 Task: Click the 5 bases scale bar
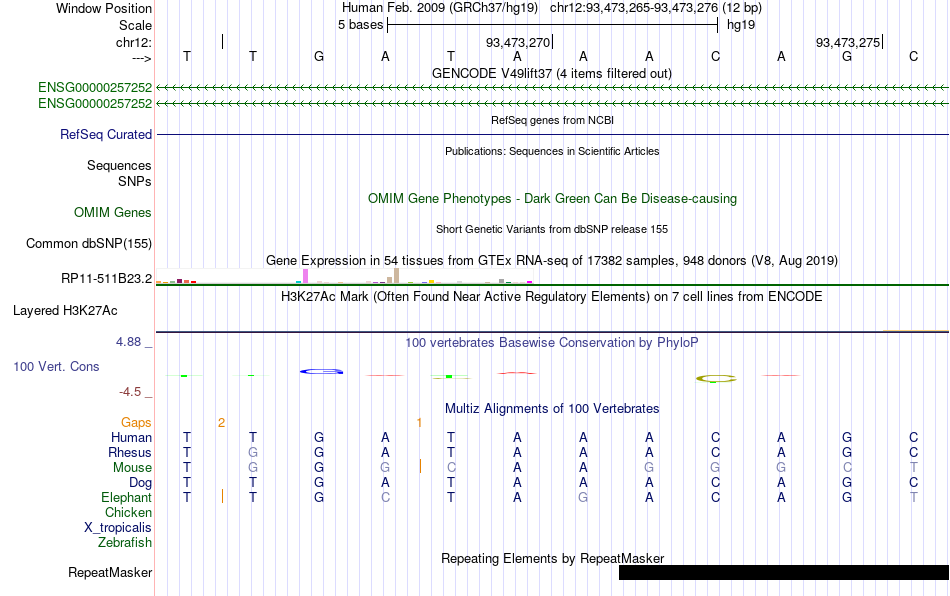point(552,25)
